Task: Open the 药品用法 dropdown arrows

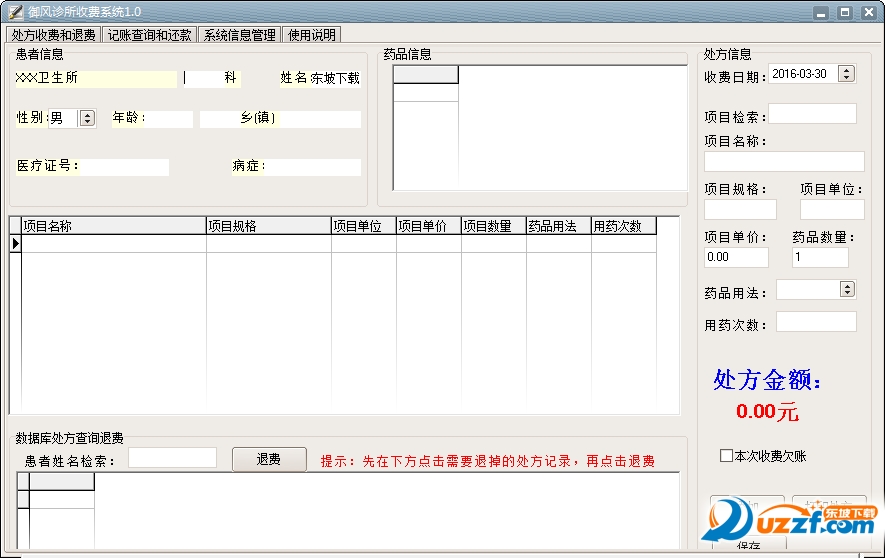Action: (x=847, y=289)
